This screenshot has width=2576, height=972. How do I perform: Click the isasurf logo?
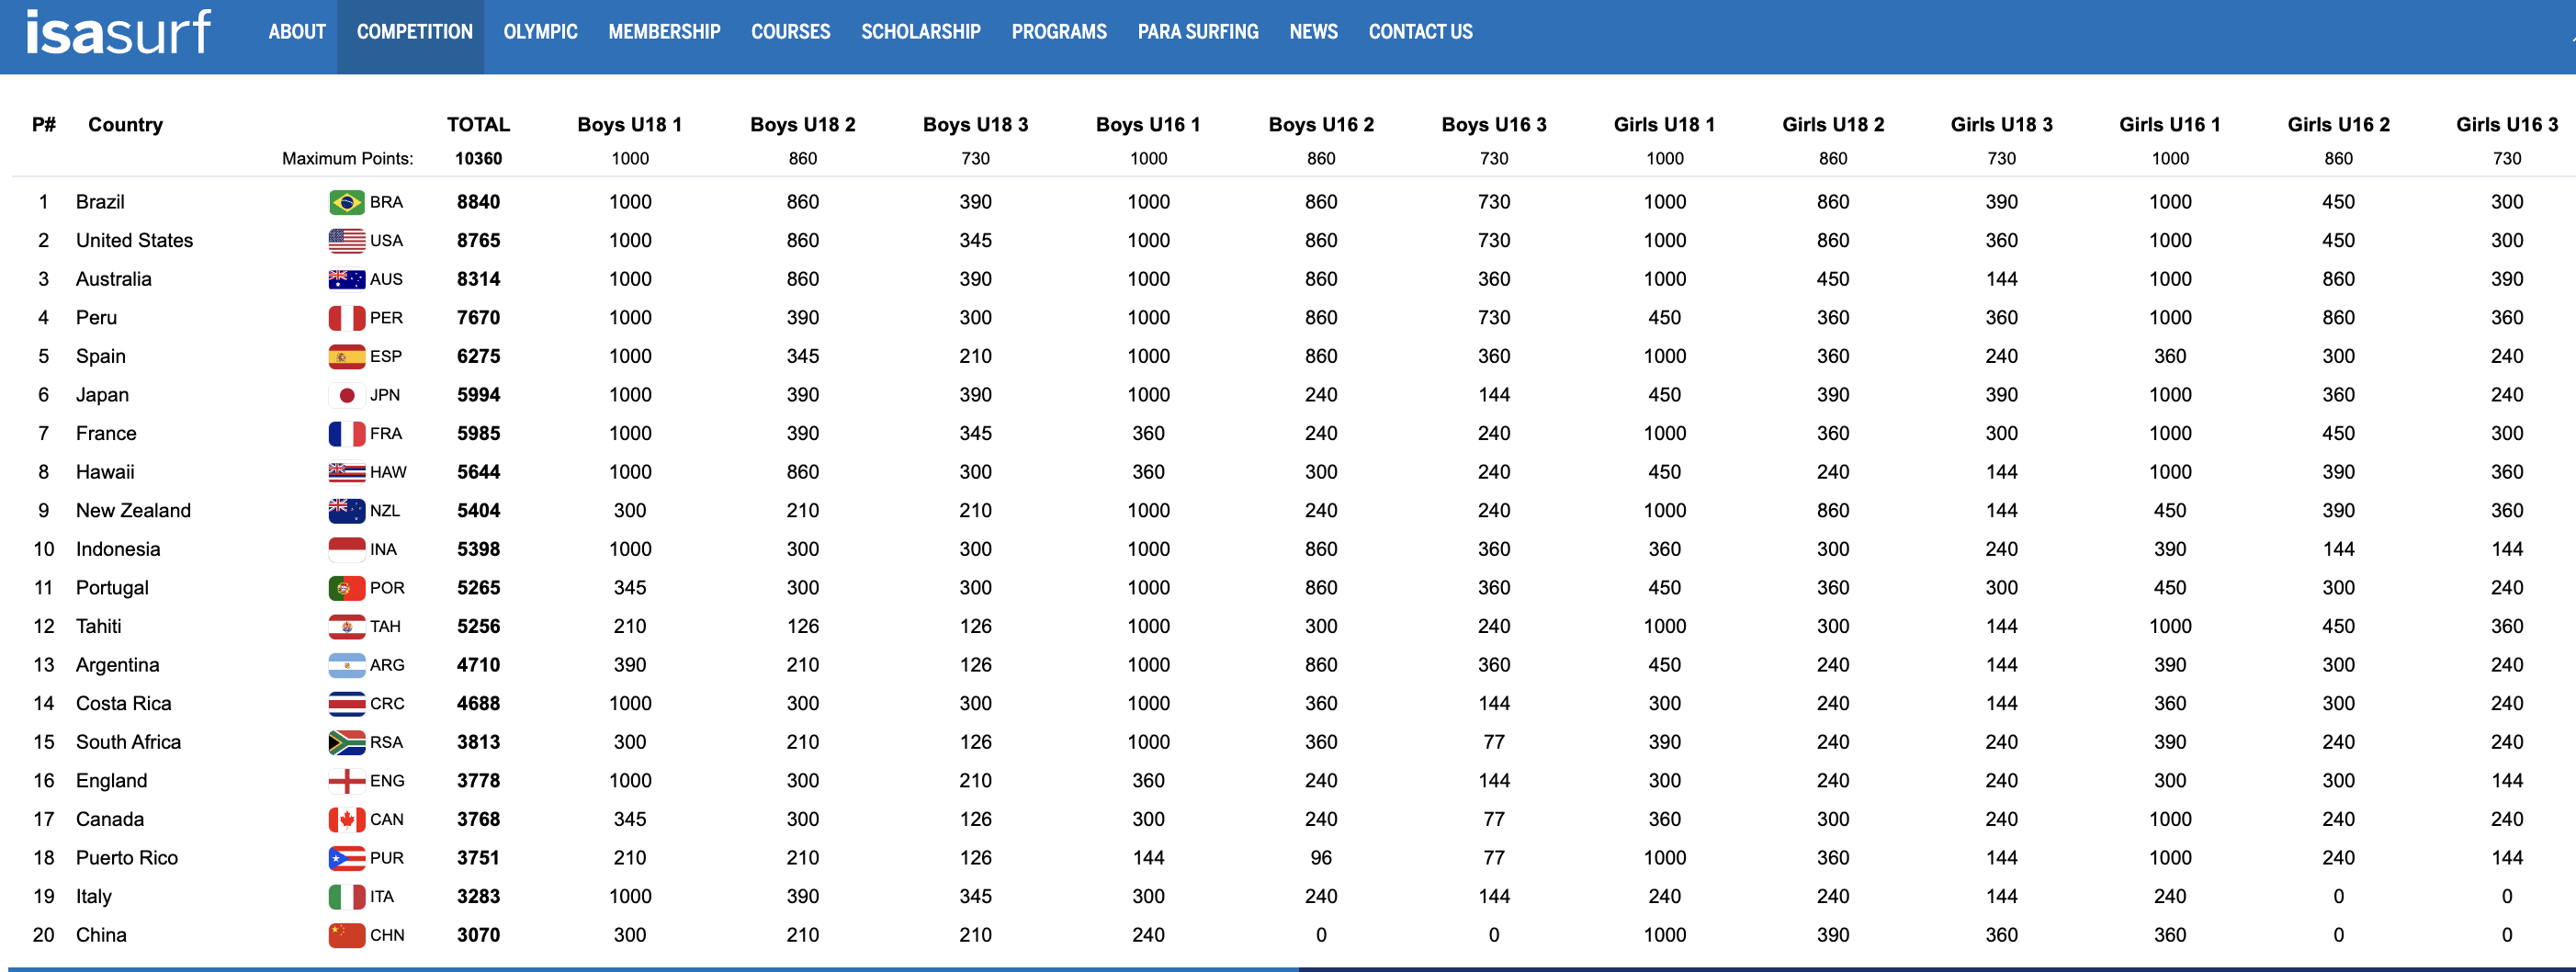coord(118,32)
